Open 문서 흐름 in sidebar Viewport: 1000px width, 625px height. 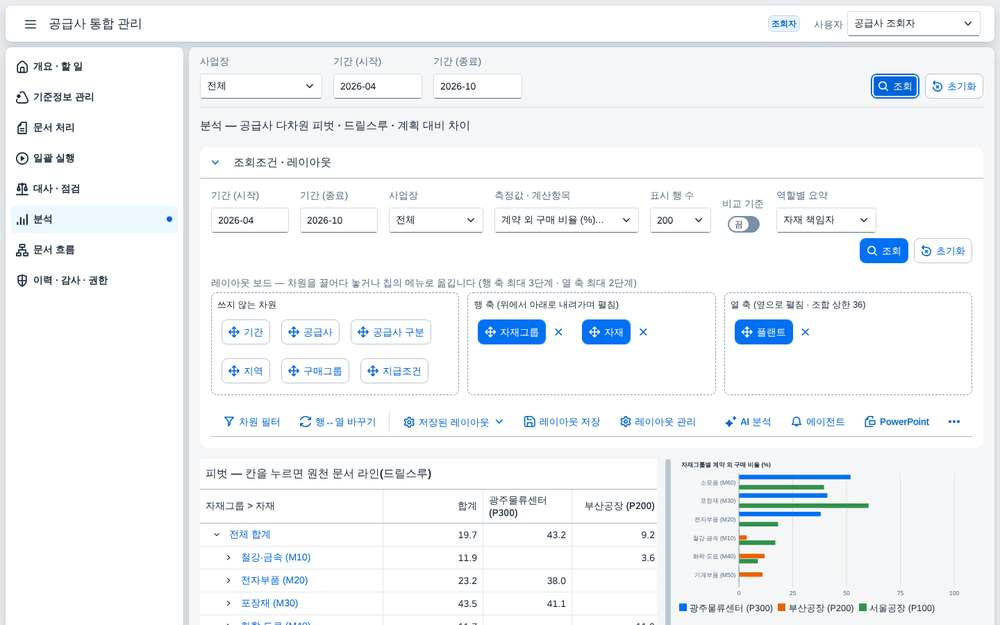[94, 250]
